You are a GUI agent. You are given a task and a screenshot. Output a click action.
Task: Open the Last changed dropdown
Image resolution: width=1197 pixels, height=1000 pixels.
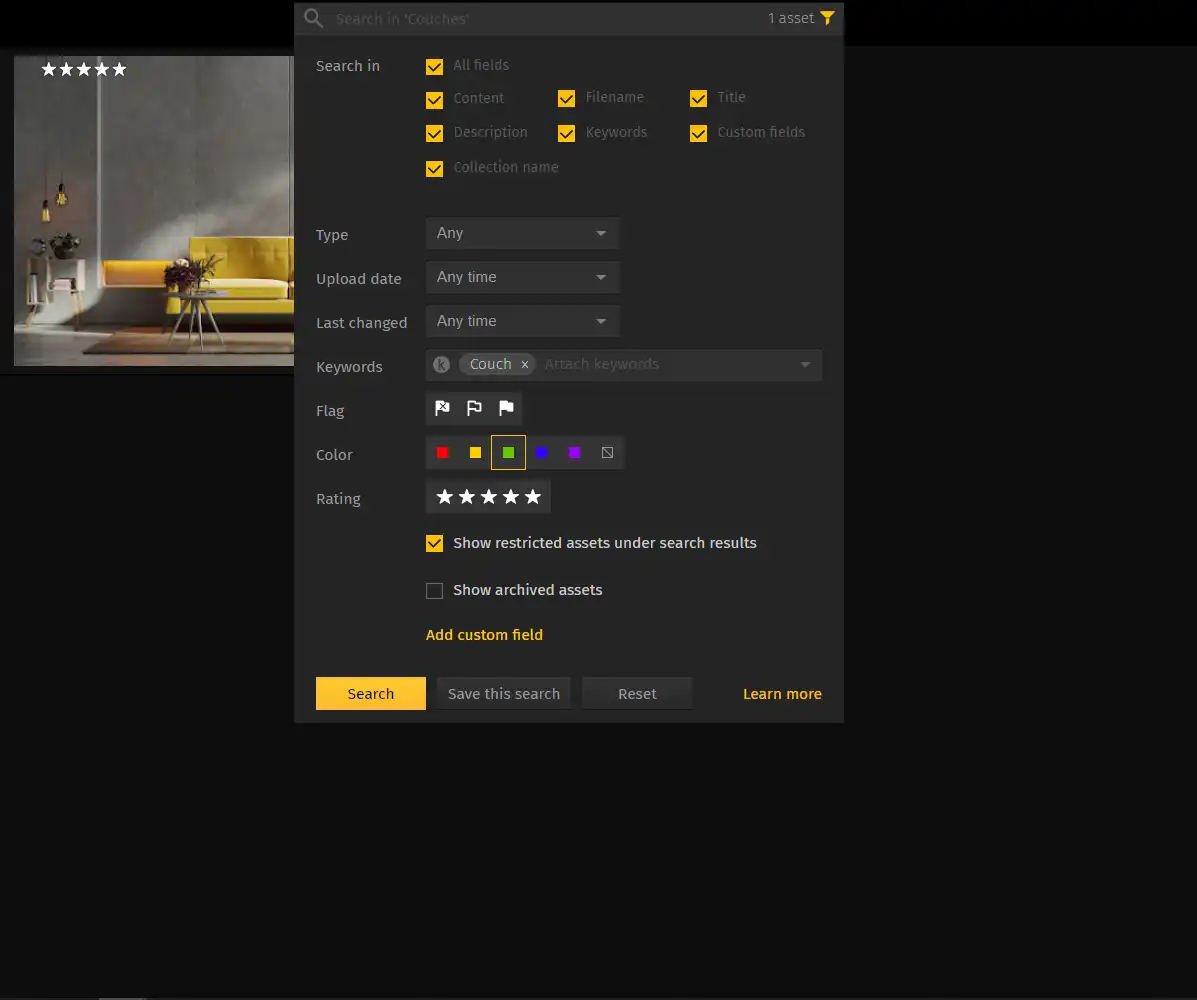522,320
